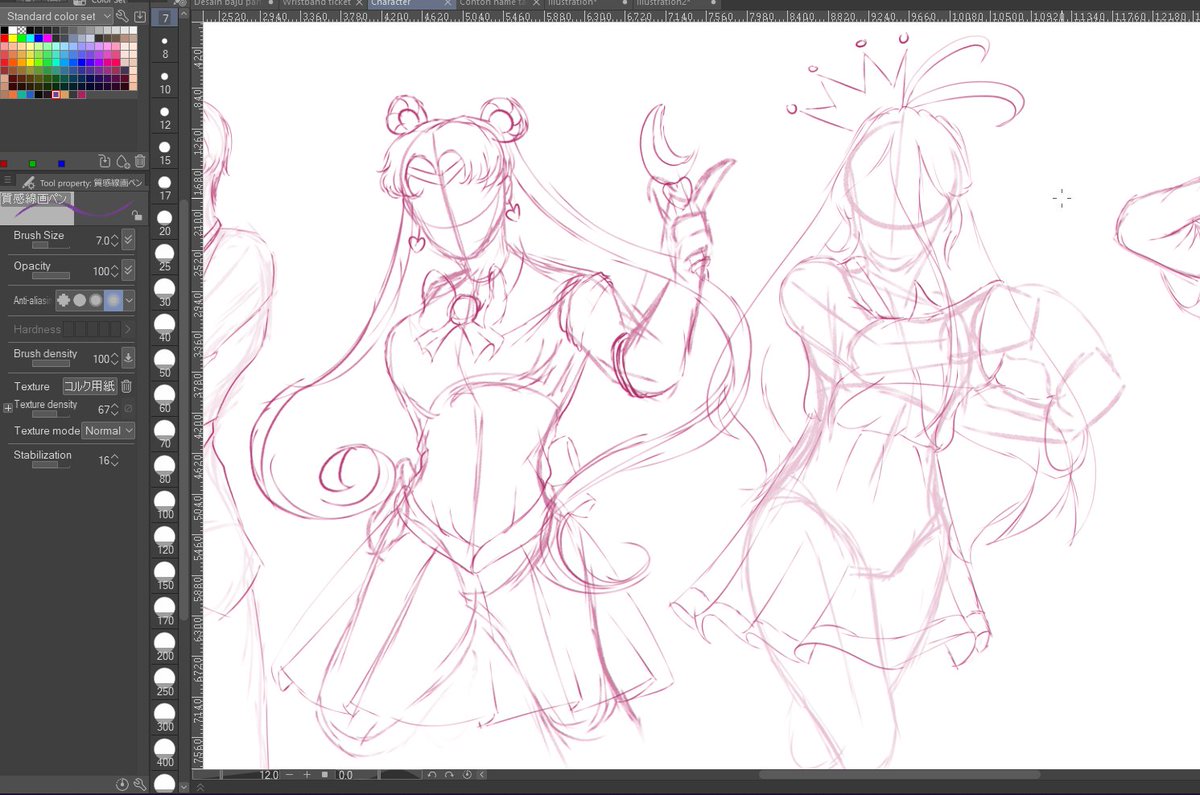Select weak anti-aliasing option
The width and height of the screenshot is (1200, 795).
80,300
